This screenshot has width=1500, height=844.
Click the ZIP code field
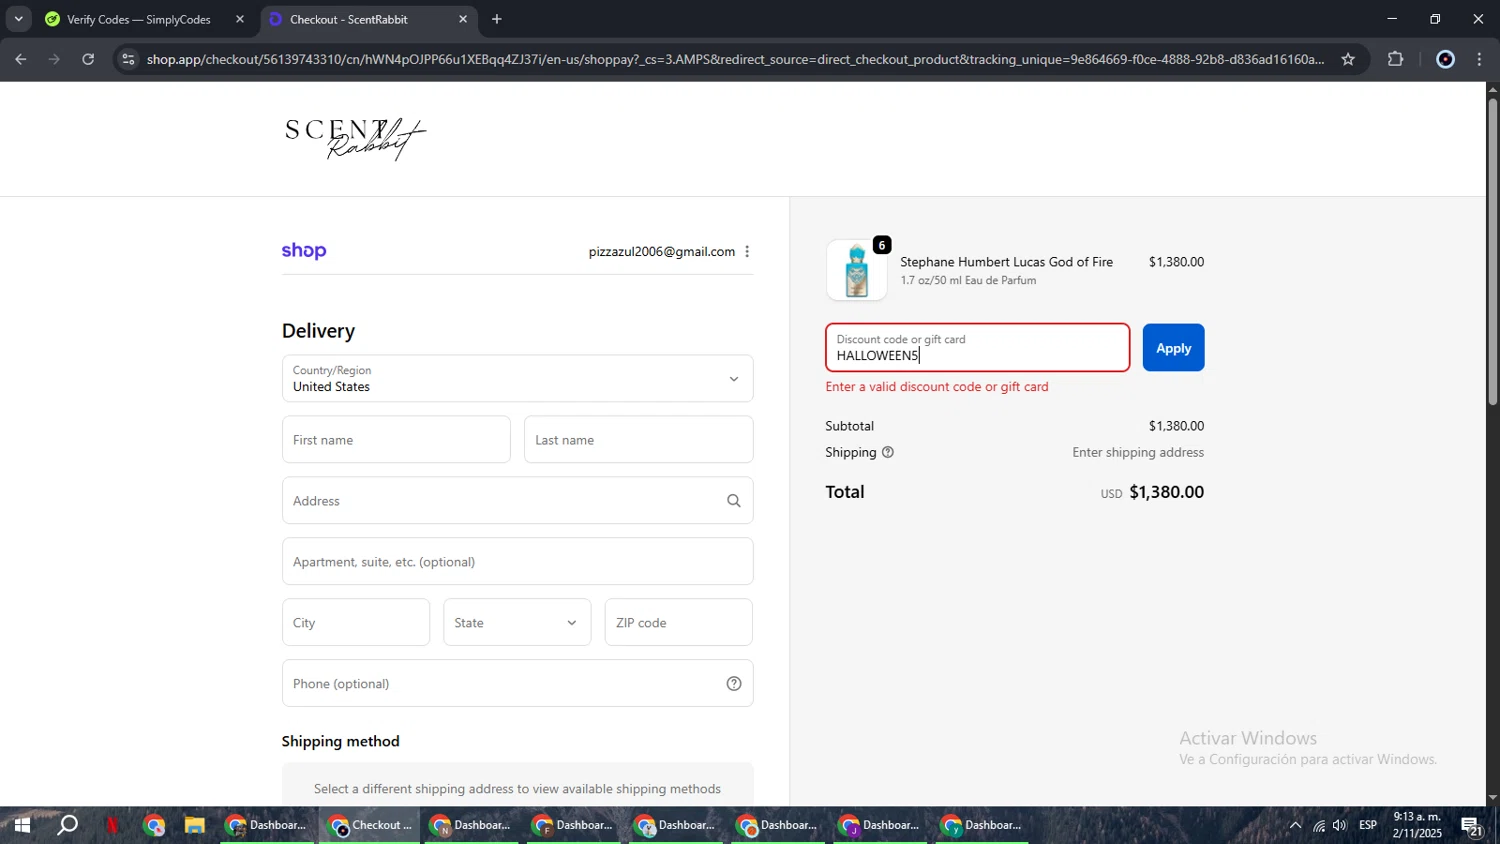tap(678, 622)
